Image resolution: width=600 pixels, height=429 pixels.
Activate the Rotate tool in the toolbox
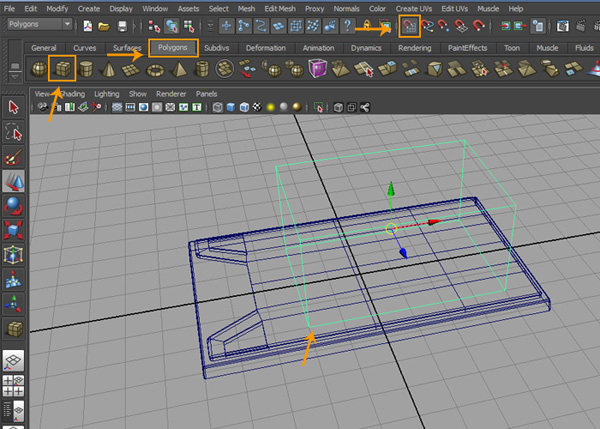pyautogui.click(x=14, y=206)
